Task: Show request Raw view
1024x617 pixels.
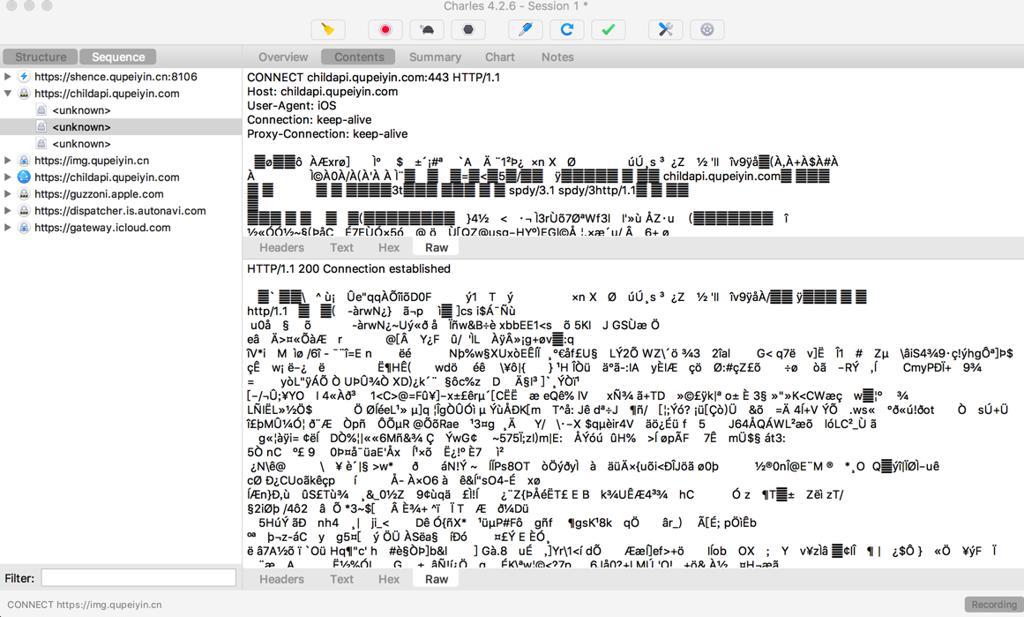Action: coord(436,247)
